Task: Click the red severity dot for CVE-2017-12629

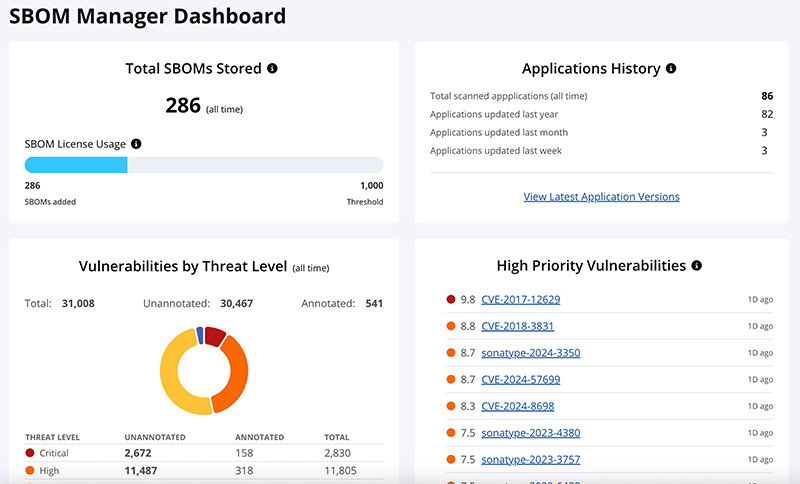Action: point(452,299)
